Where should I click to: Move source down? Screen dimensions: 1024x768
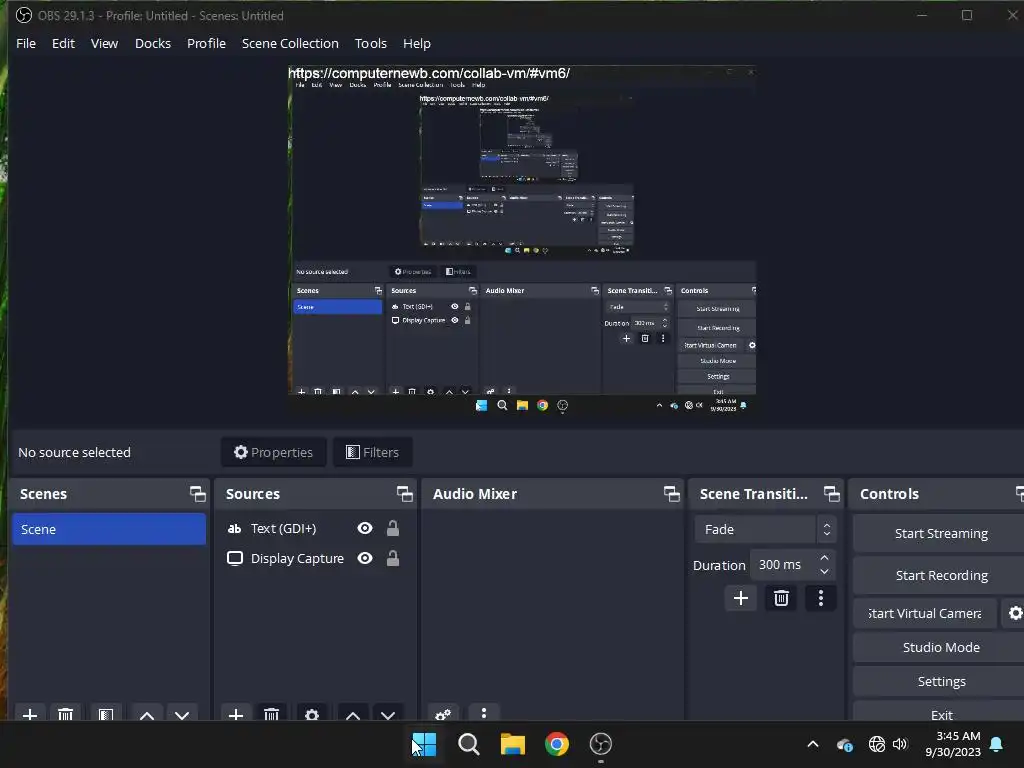click(388, 714)
